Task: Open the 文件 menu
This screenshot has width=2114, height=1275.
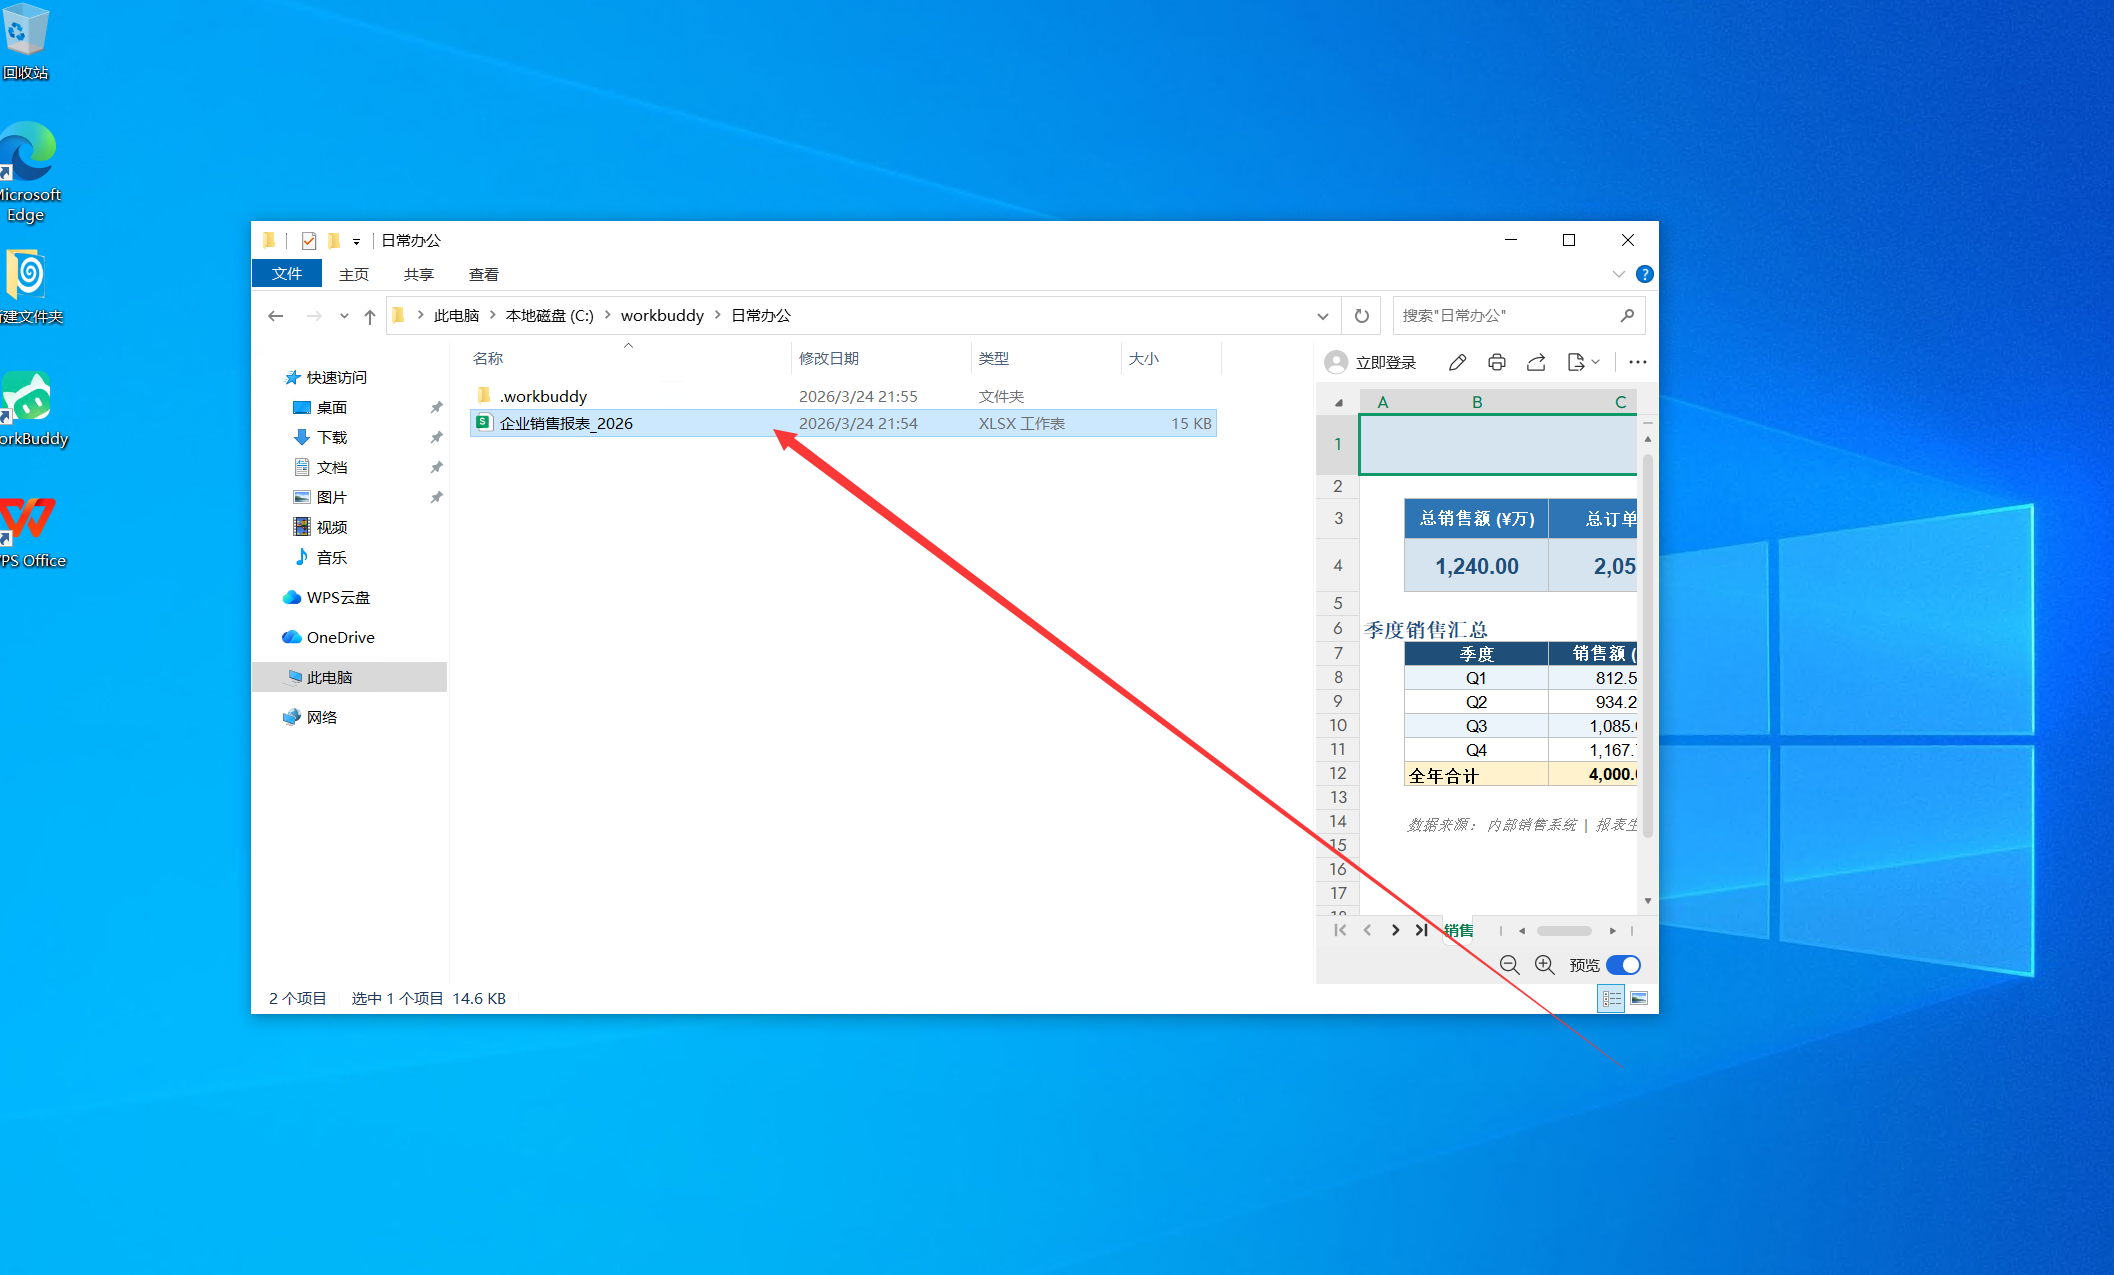Action: pos(287,274)
